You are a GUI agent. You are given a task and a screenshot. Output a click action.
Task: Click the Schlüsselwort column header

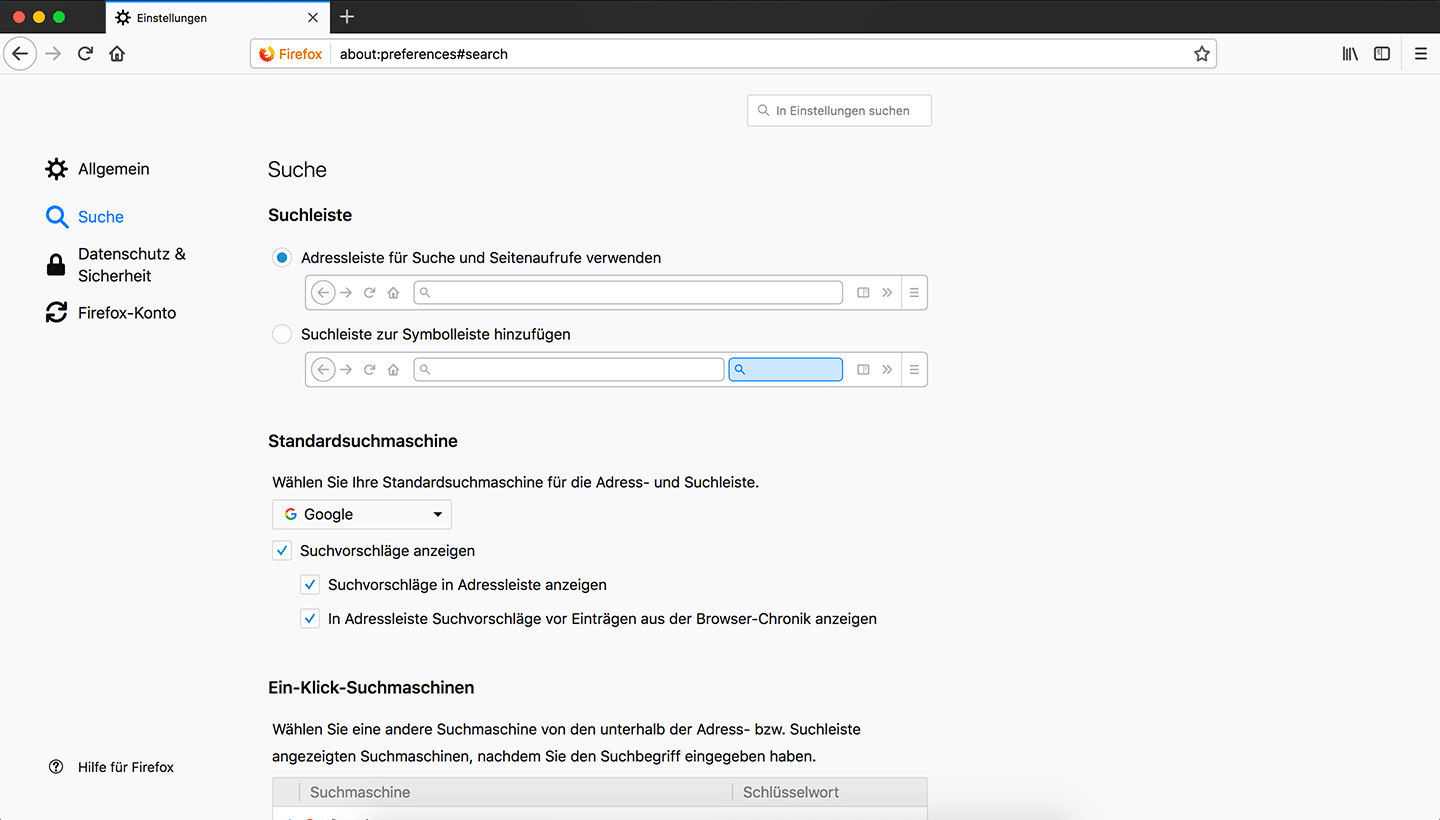point(829,792)
